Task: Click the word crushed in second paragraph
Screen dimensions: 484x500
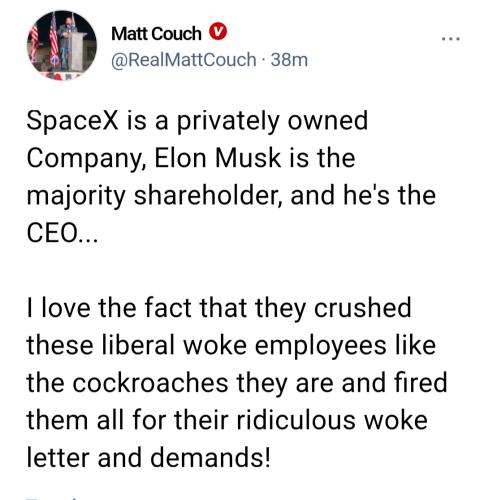Action: (363, 308)
